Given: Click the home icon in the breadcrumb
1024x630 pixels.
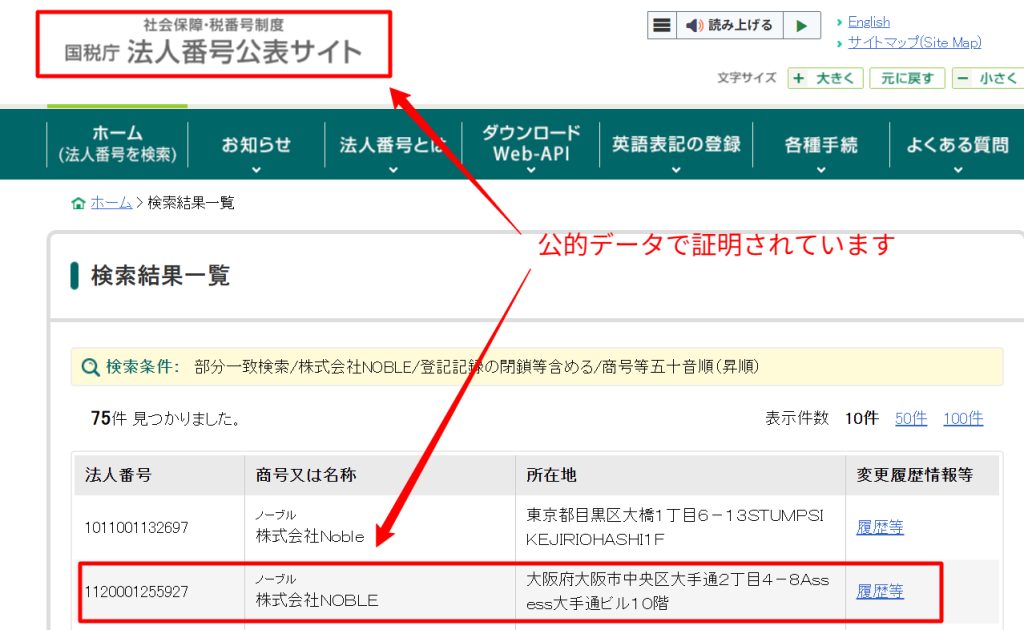Looking at the screenshot, I should 78,202.
